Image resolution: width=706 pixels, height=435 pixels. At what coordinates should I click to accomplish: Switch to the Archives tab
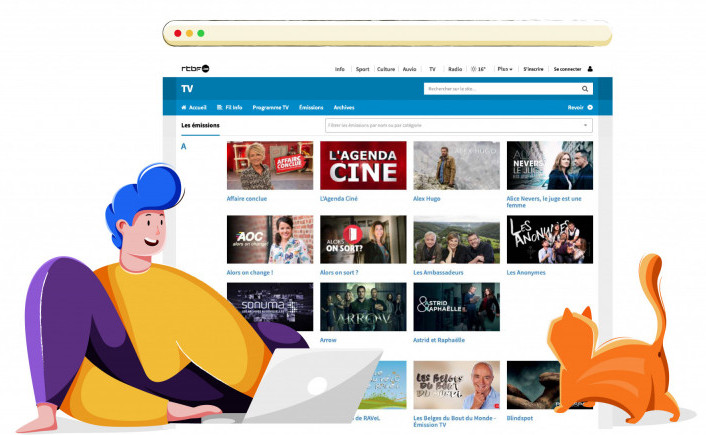(344, 107)
